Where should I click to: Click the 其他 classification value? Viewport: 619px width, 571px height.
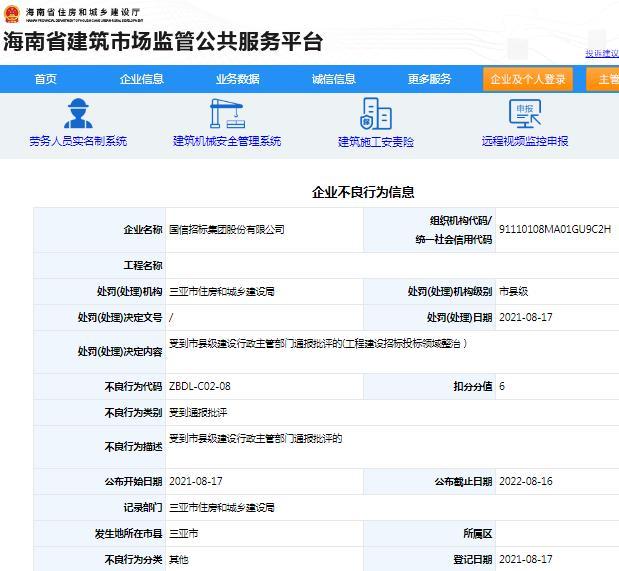click(x=178, y=560)
